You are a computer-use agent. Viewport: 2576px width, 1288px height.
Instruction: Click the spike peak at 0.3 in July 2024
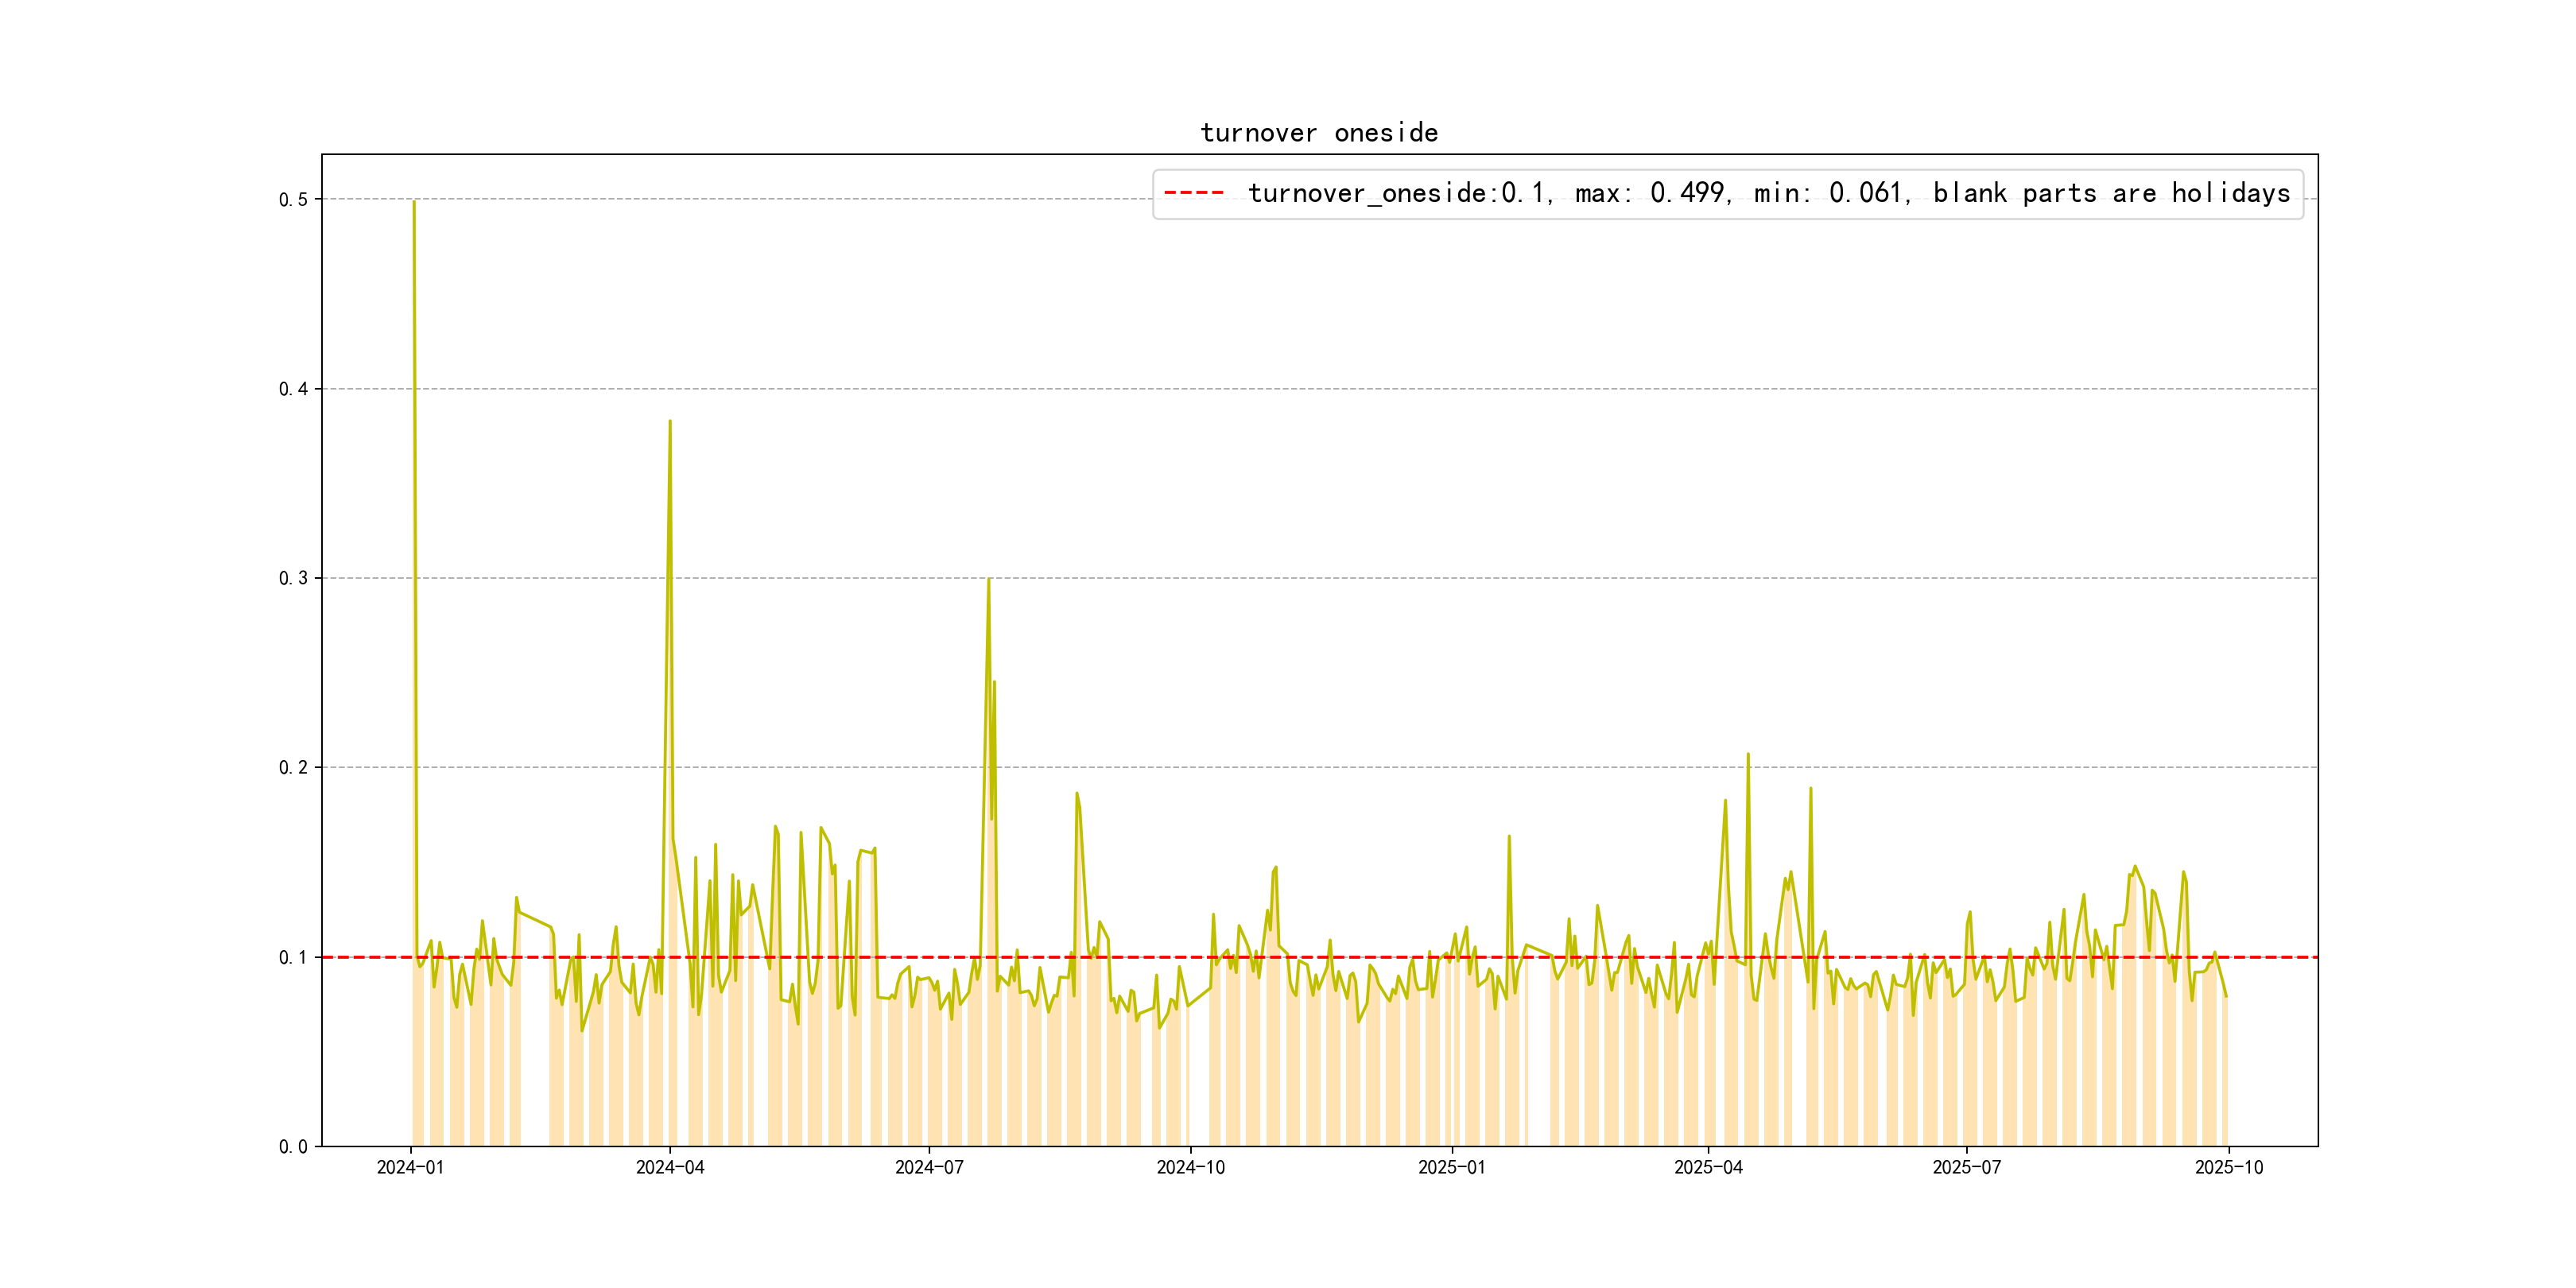click(x=988, y=580)
